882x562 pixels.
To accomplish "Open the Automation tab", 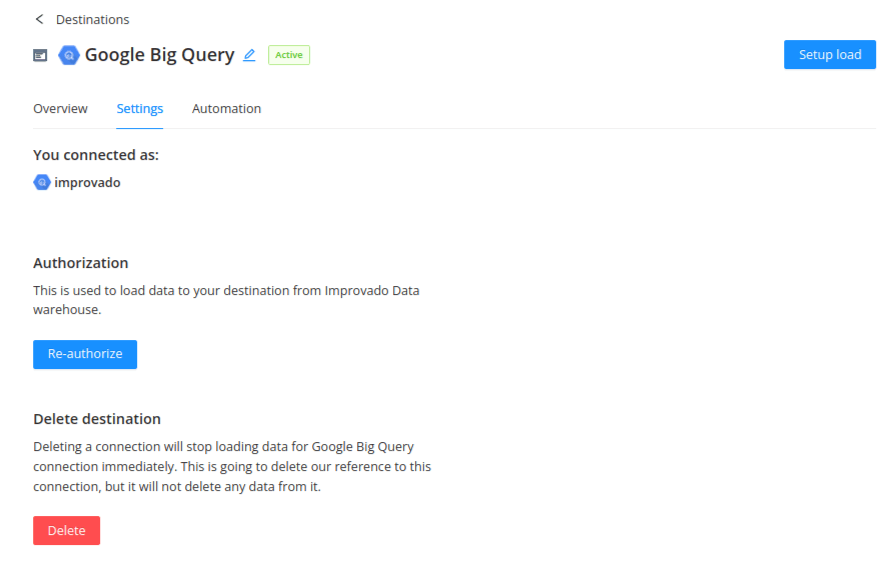I will (x=226, y=109).
